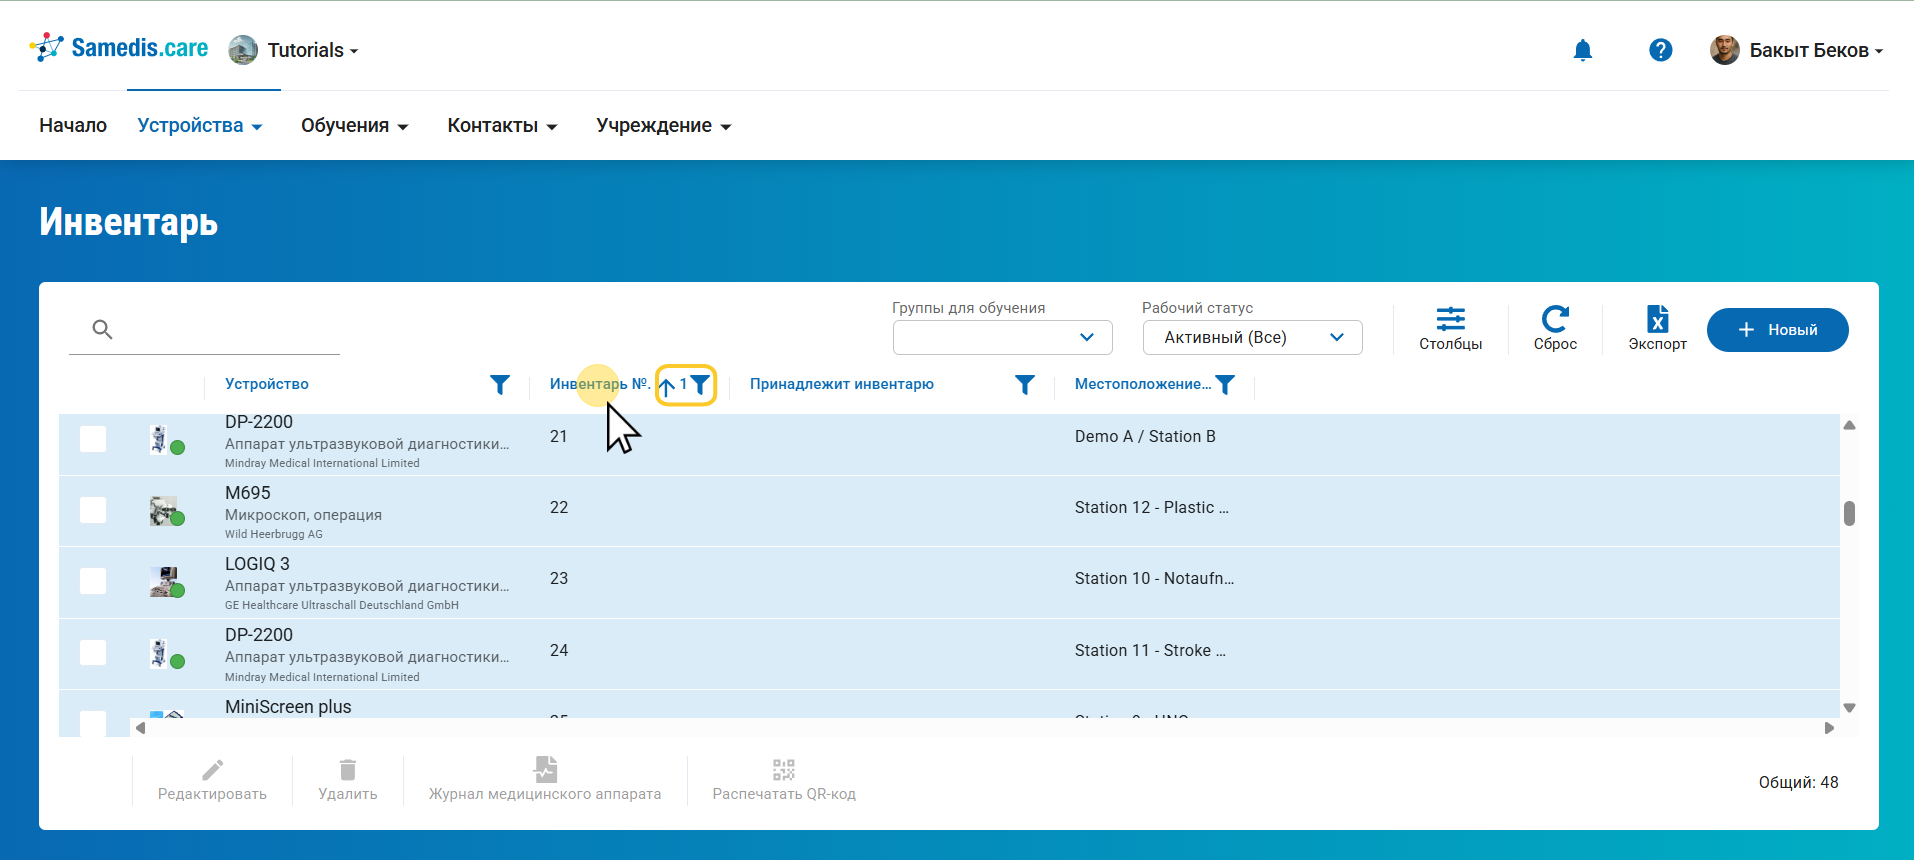Click the inventory search field

225,330
